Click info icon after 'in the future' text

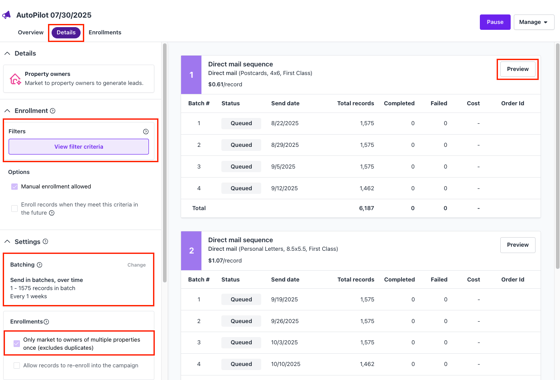[52, 213]
